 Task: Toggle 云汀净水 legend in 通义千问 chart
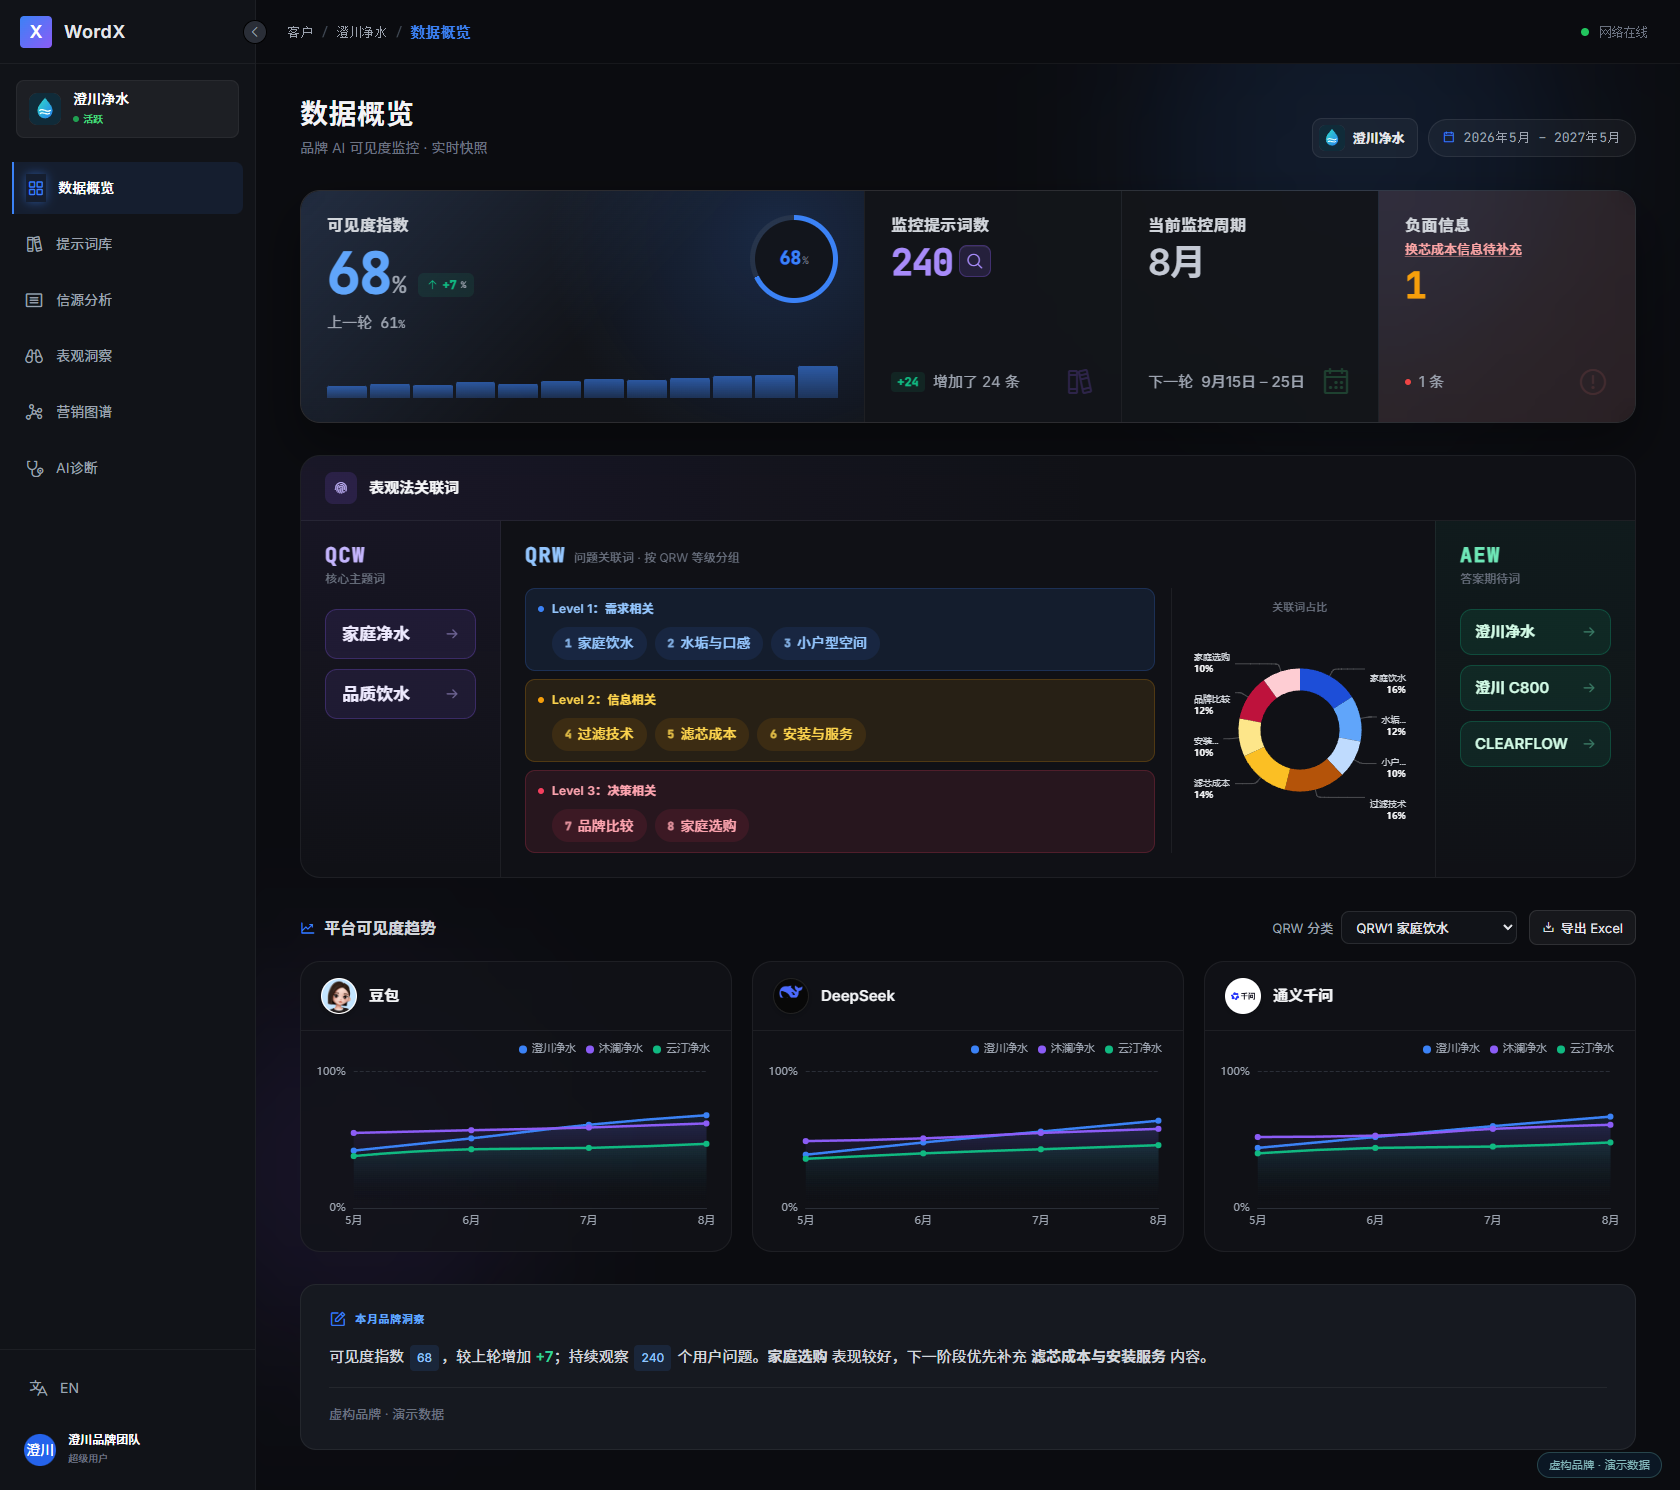pyautogui.click(x=1585, y=1049)
